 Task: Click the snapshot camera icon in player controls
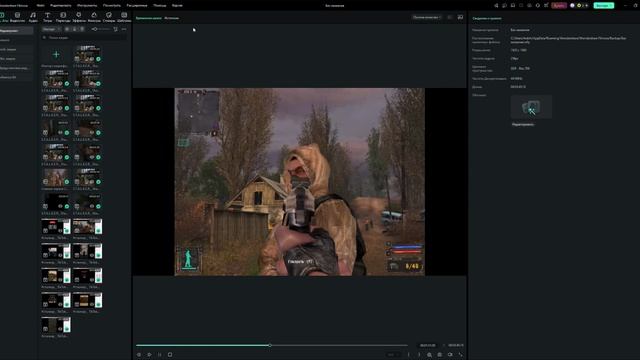coord(440,355)
